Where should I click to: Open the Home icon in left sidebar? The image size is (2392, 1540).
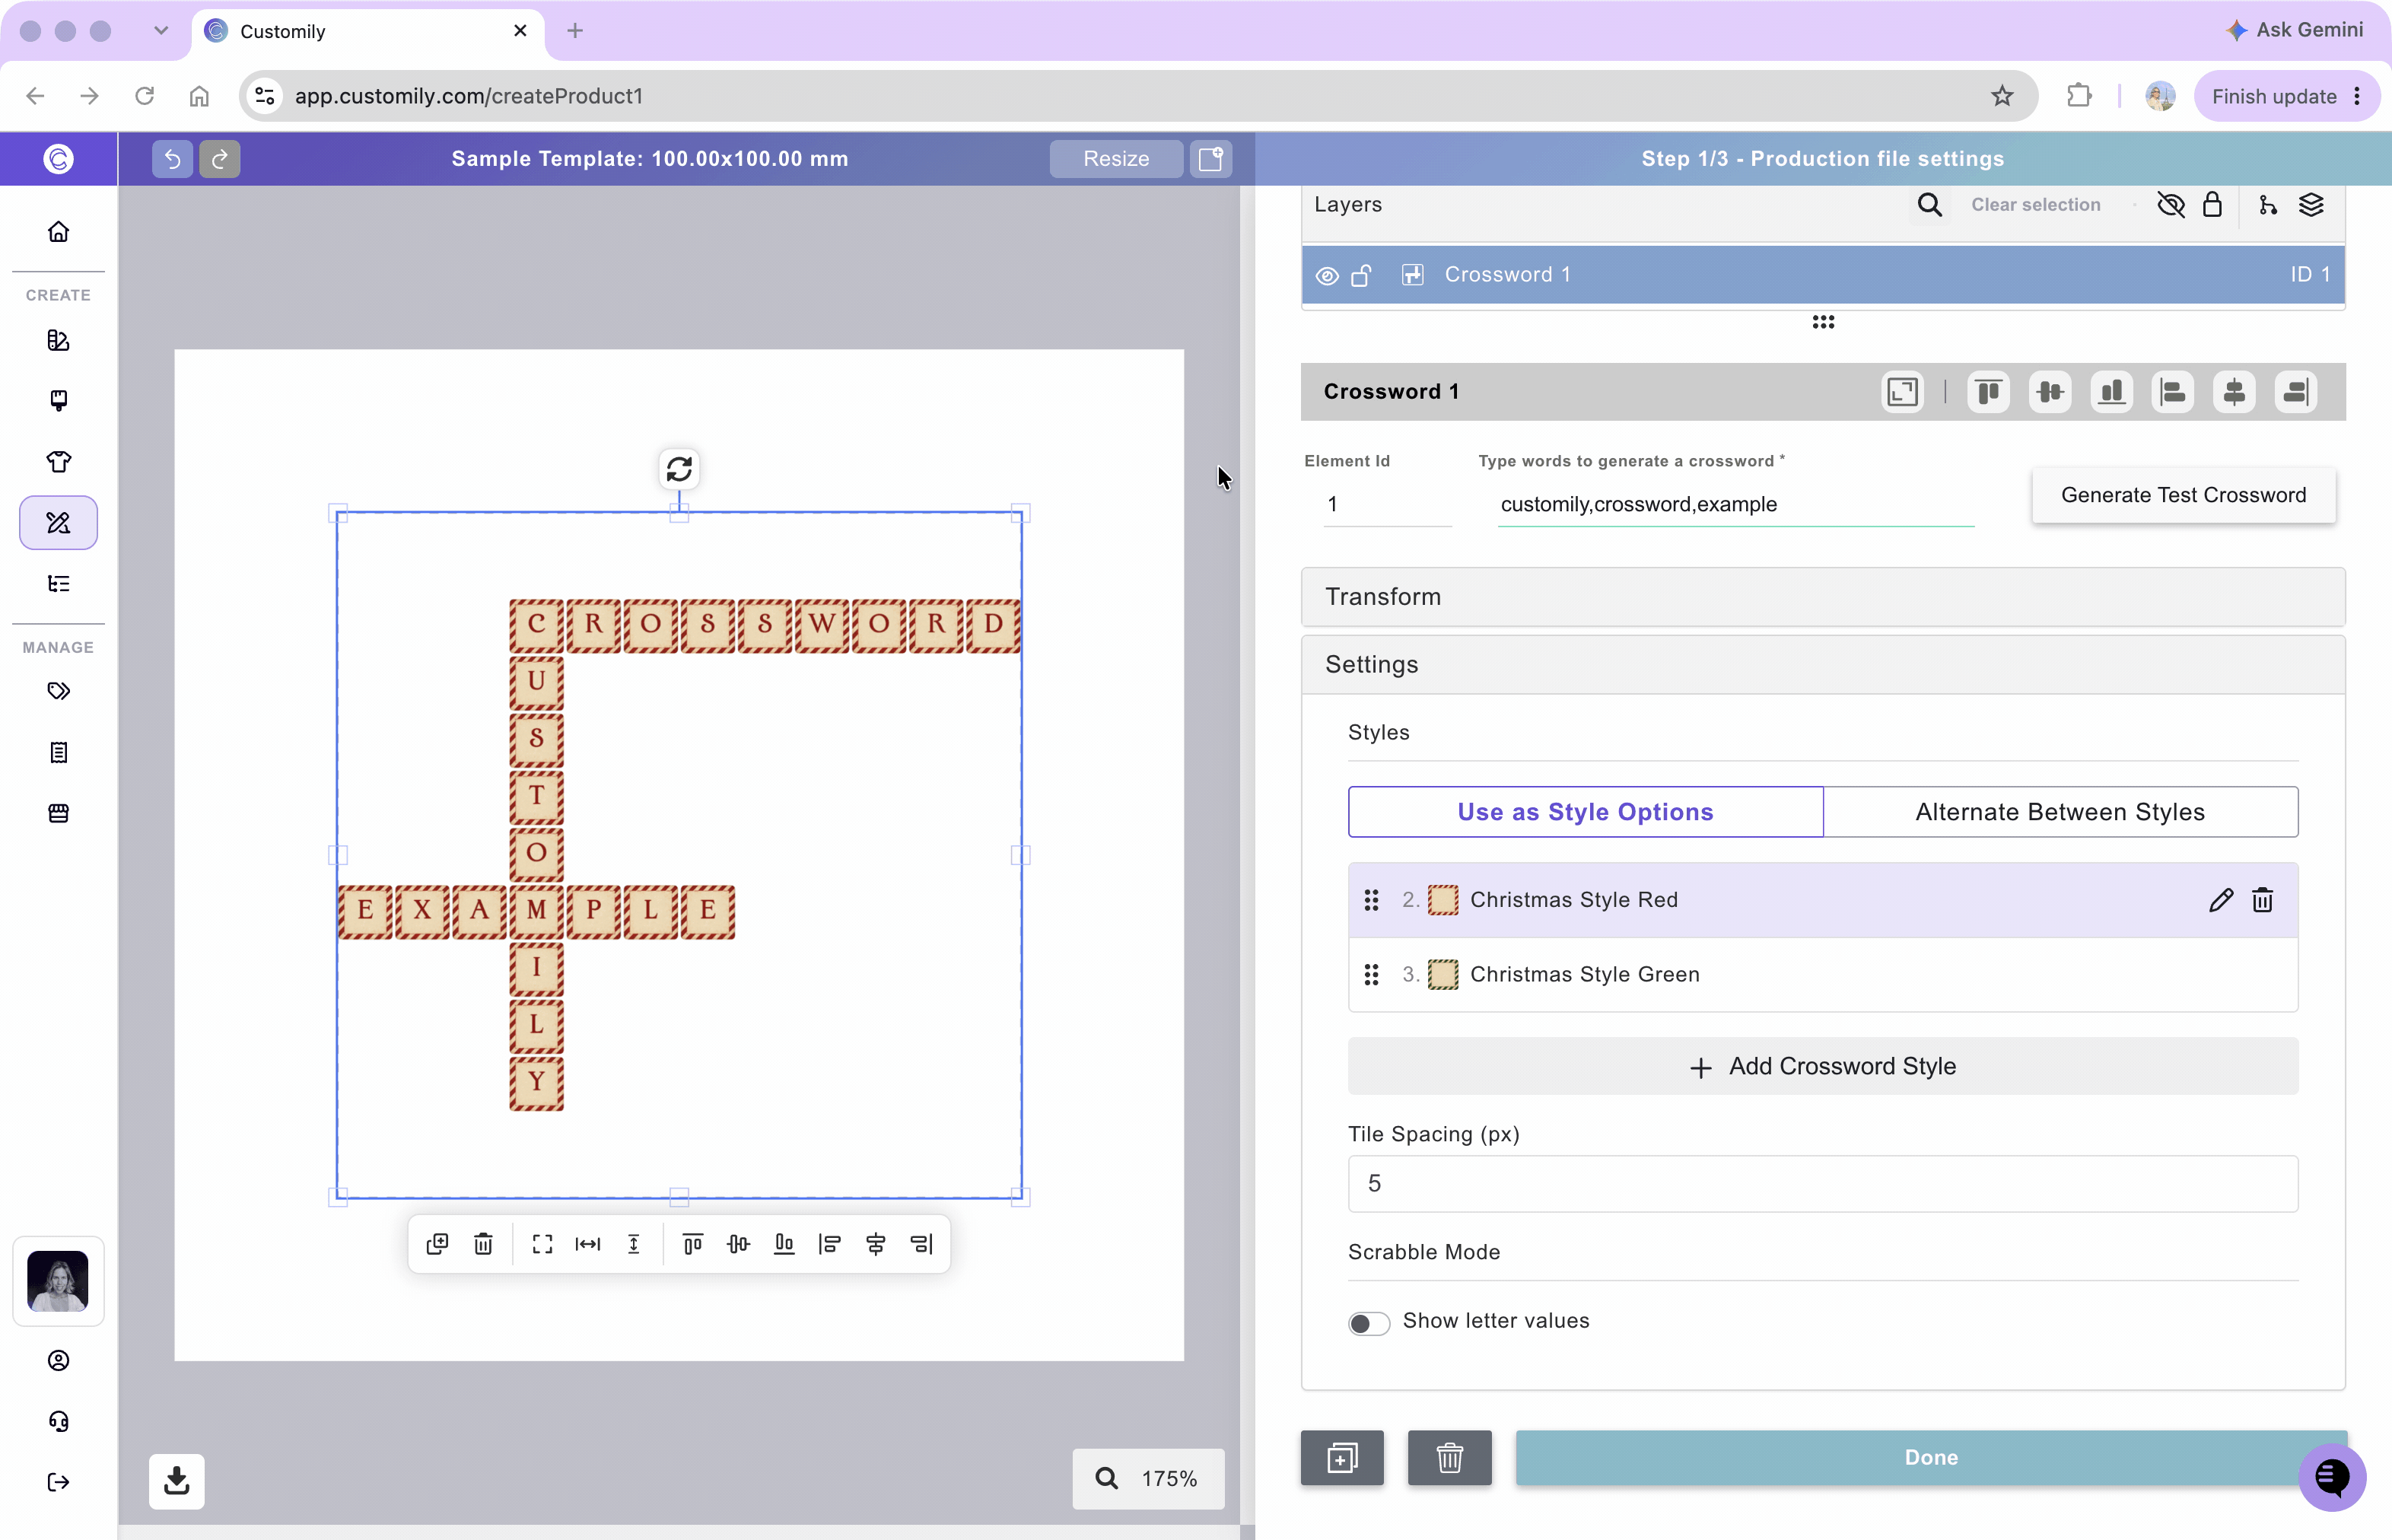pyautogui.click(x=58, y=232)
